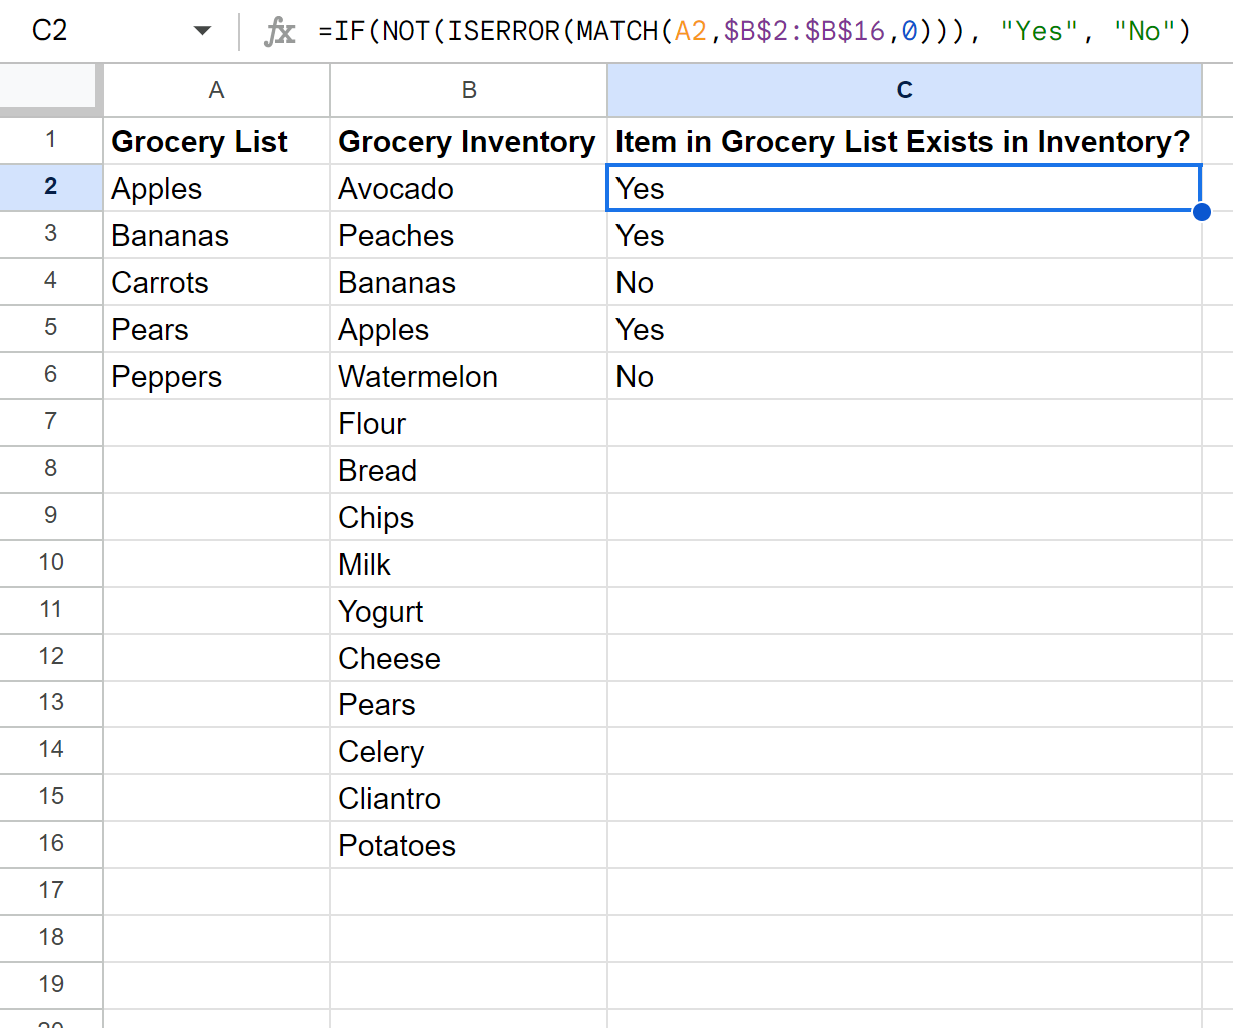
Task: Select row 16 header
Action: [x=50, y=845]
